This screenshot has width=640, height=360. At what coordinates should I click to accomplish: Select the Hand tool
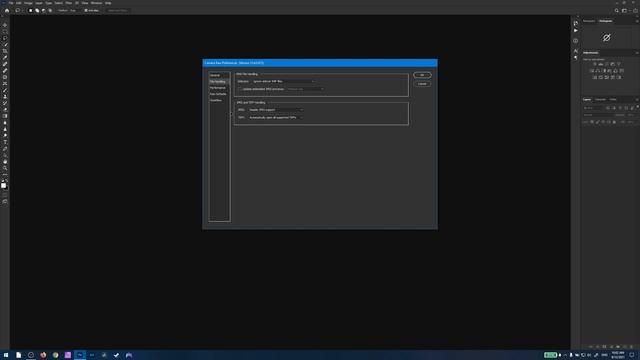coord(5,162)
